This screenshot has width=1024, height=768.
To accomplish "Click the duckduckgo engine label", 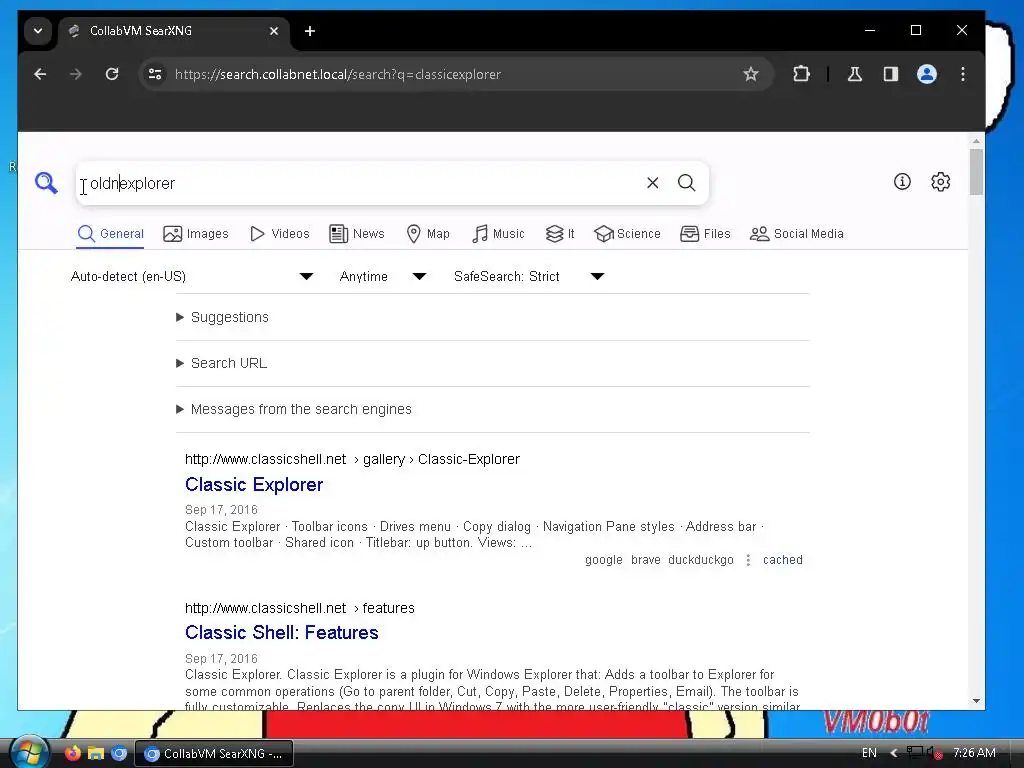I will (x=701, y=560).
